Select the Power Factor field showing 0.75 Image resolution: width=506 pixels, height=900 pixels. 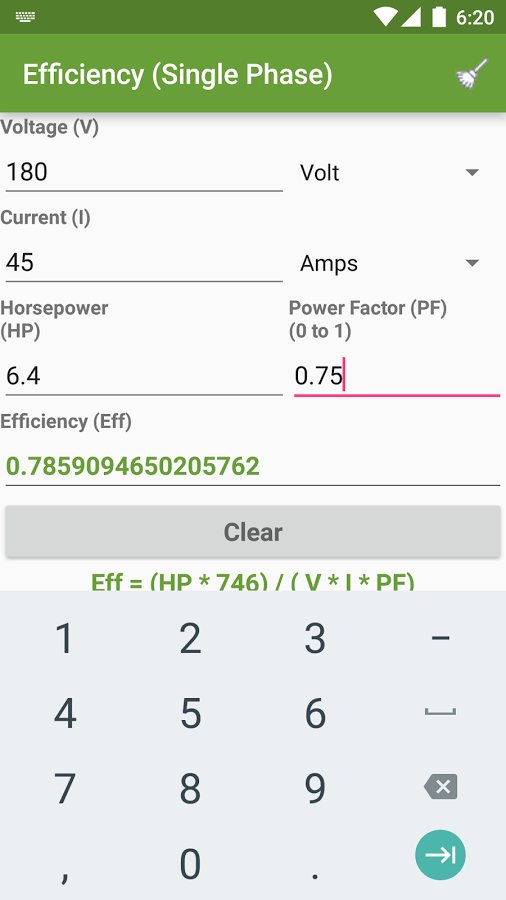point(397,376)
